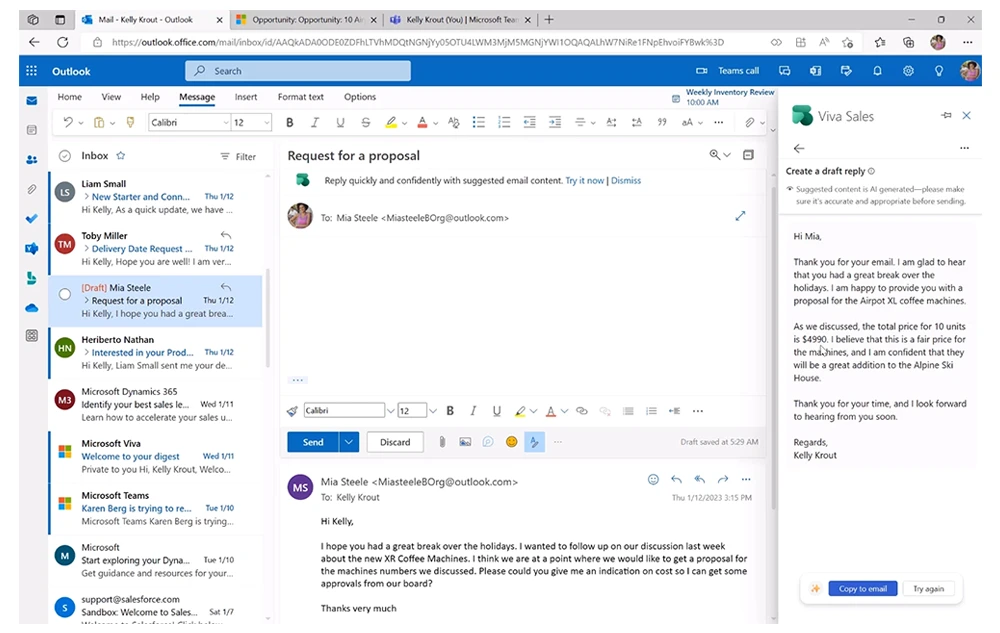Open the OneDrive cloud sidebar icon

pos(32,308)
